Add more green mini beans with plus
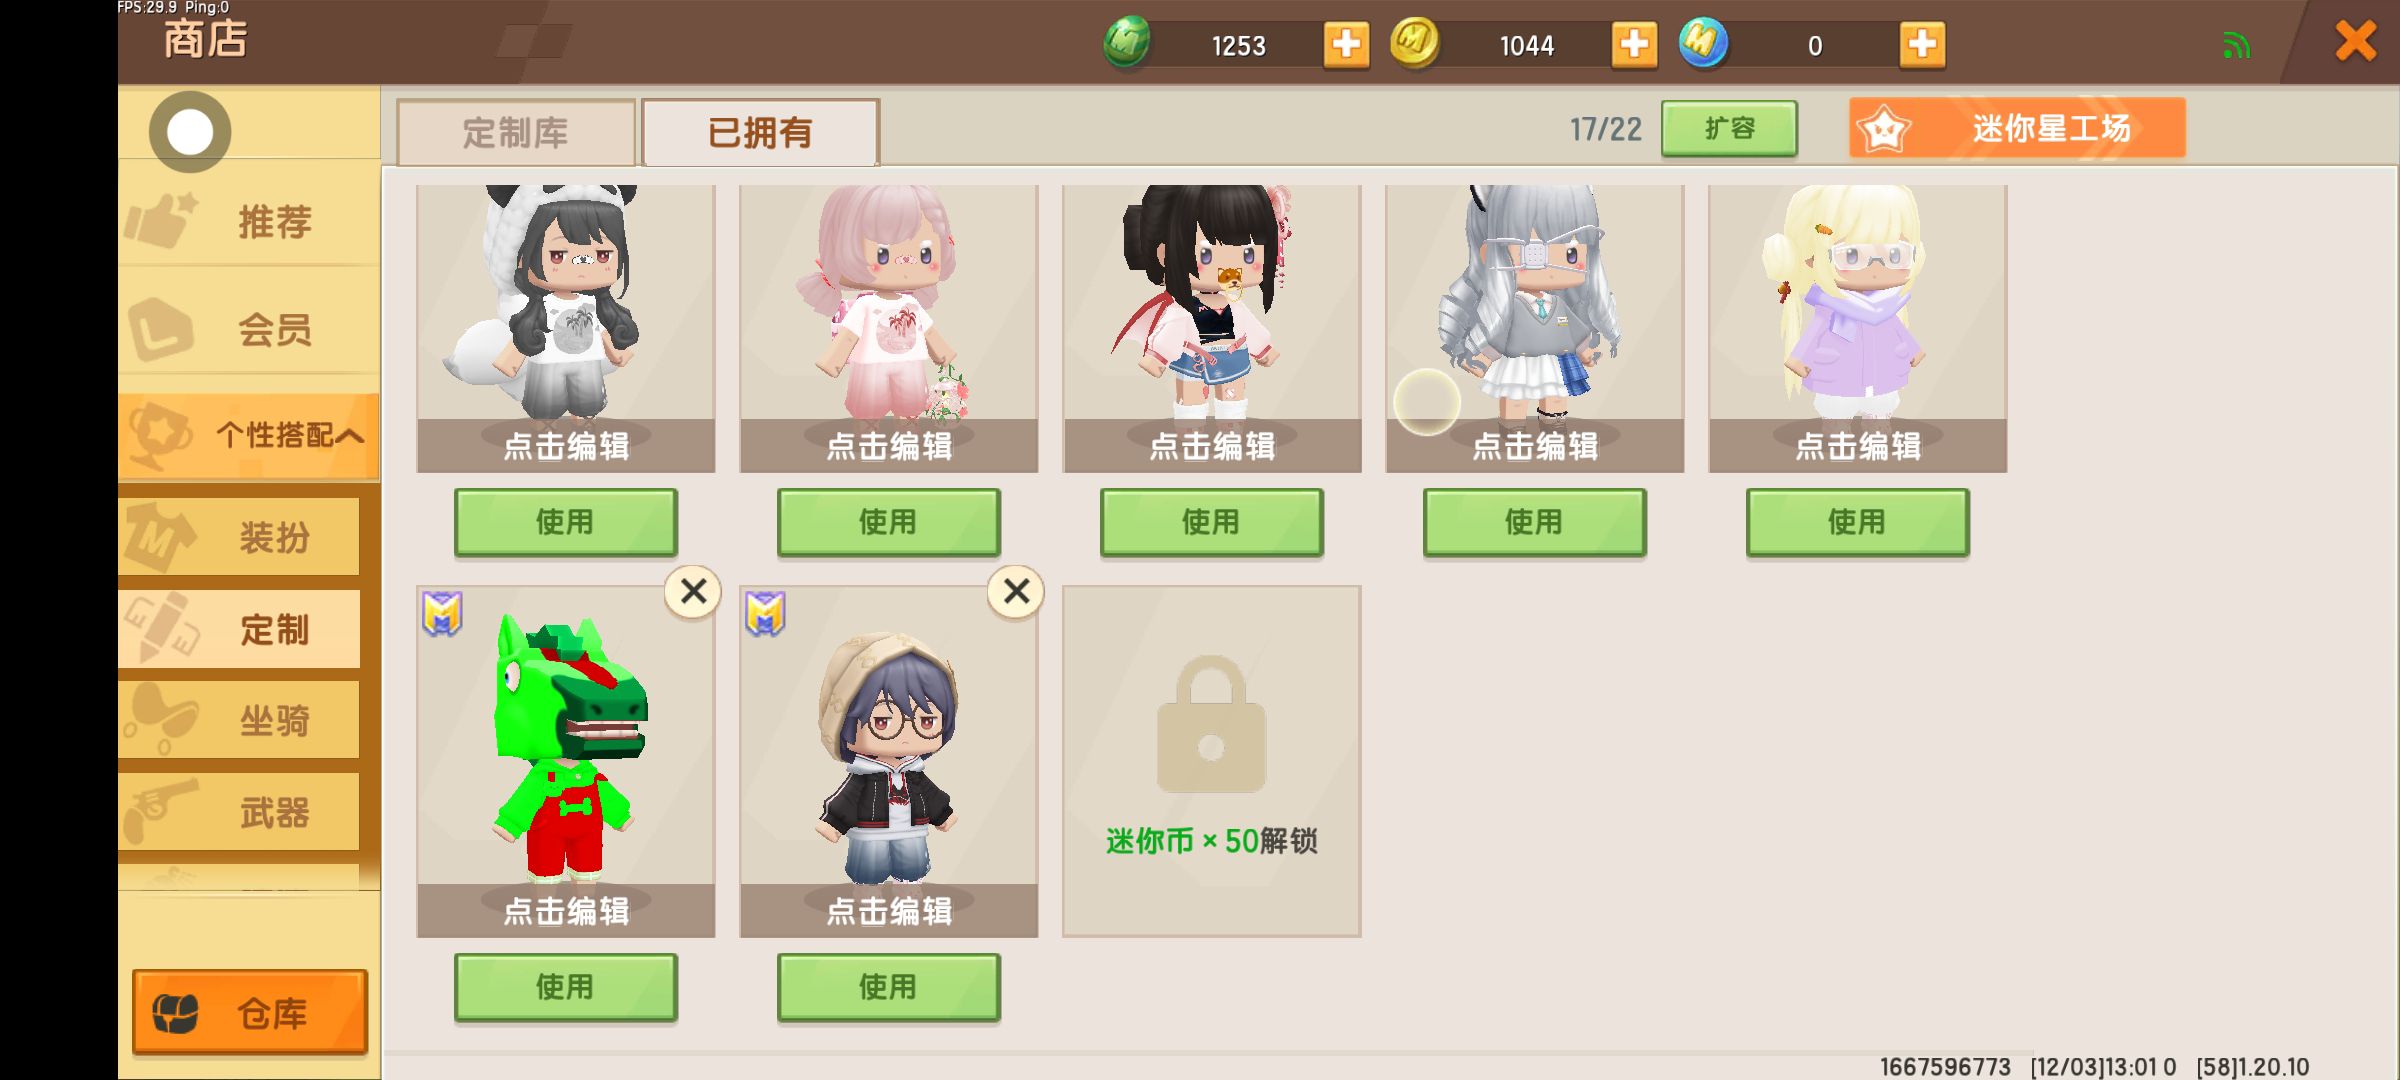Image resolution: width=2400 pixels, height=1080 pixels. point(1346,45)
